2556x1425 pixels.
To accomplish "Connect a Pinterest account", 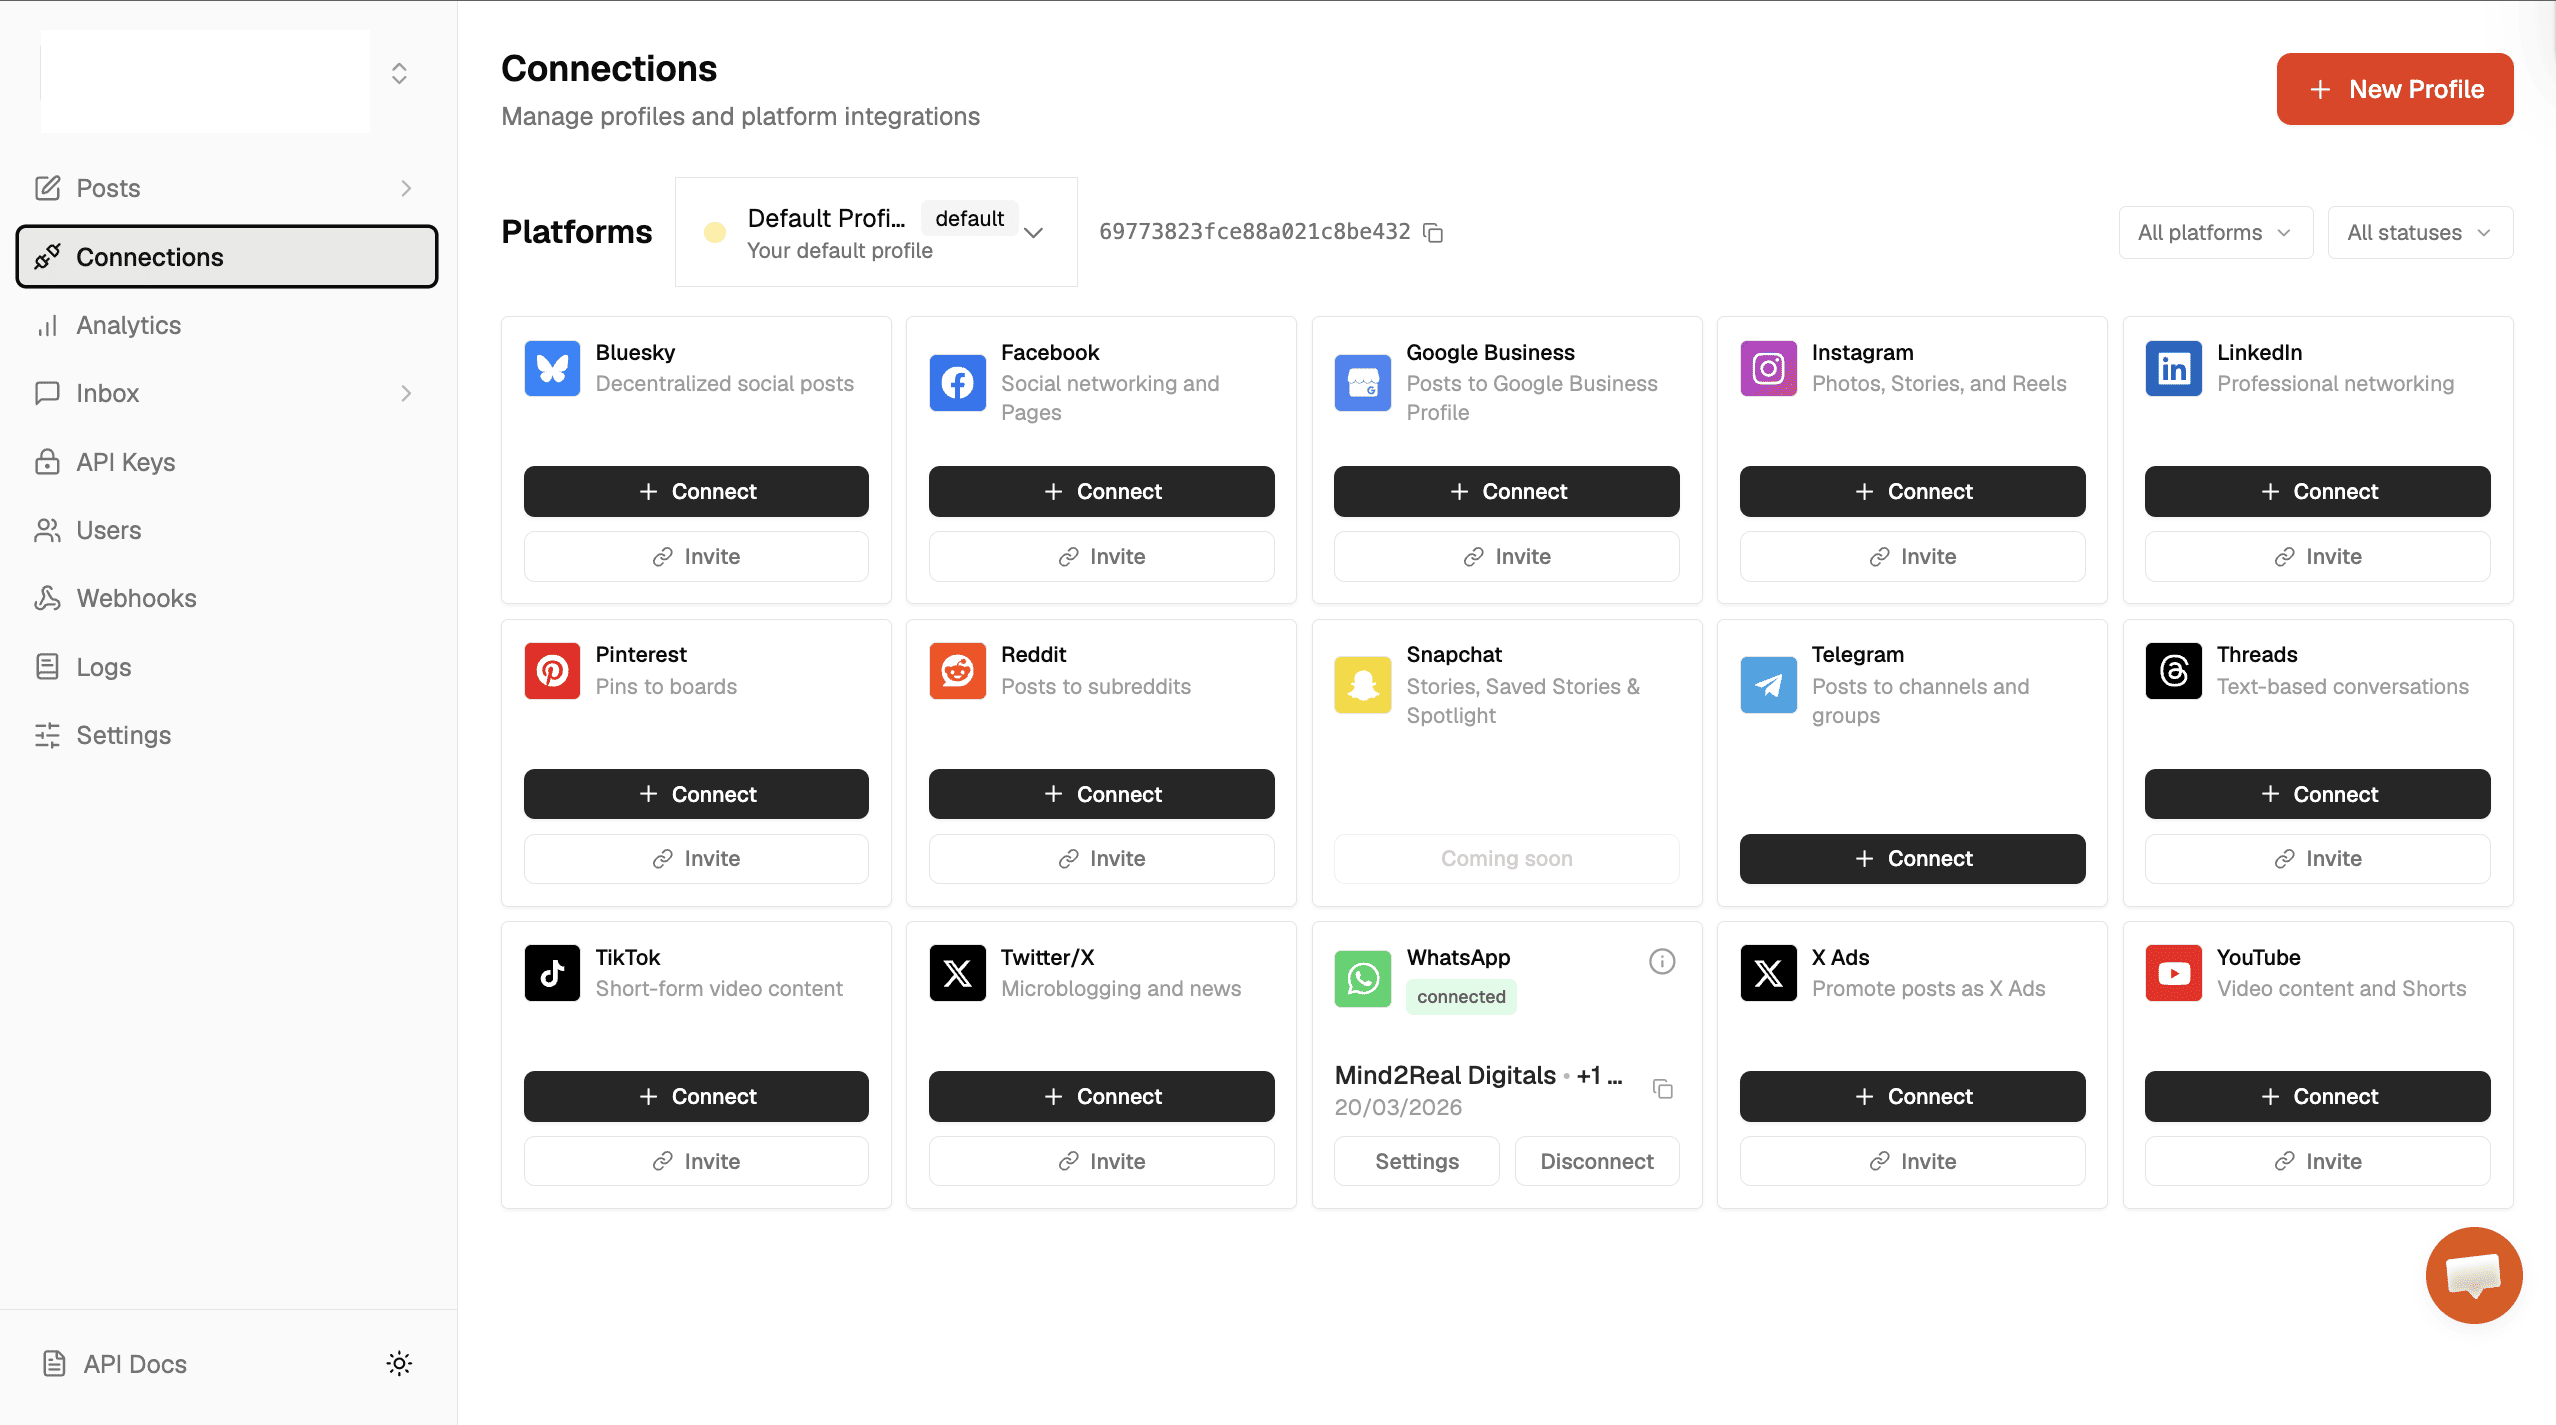I will [696, 794].
